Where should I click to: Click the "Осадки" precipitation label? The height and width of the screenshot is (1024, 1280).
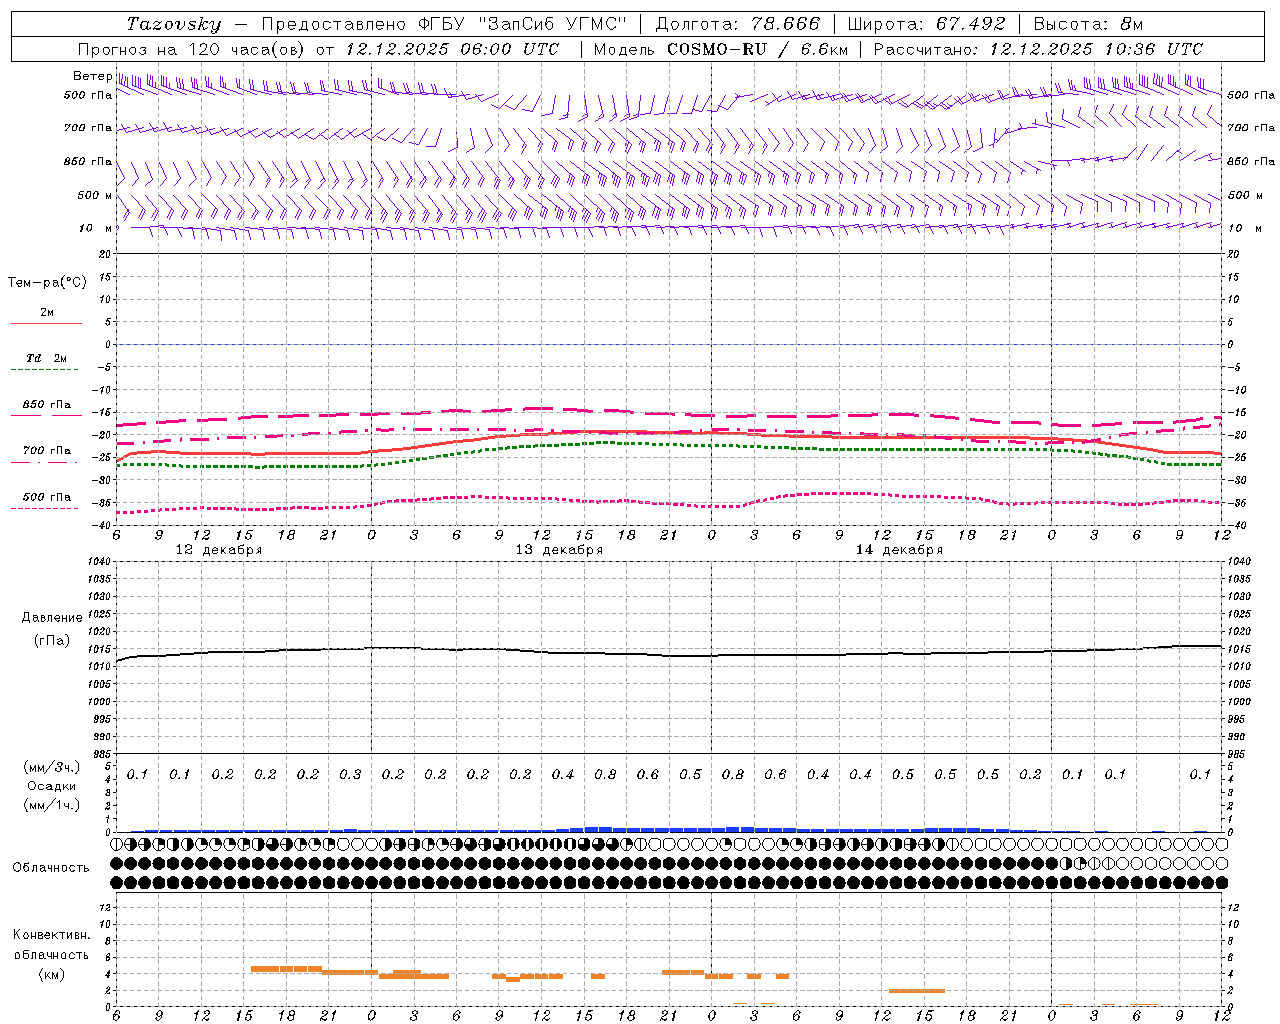[x=52, y=786]
